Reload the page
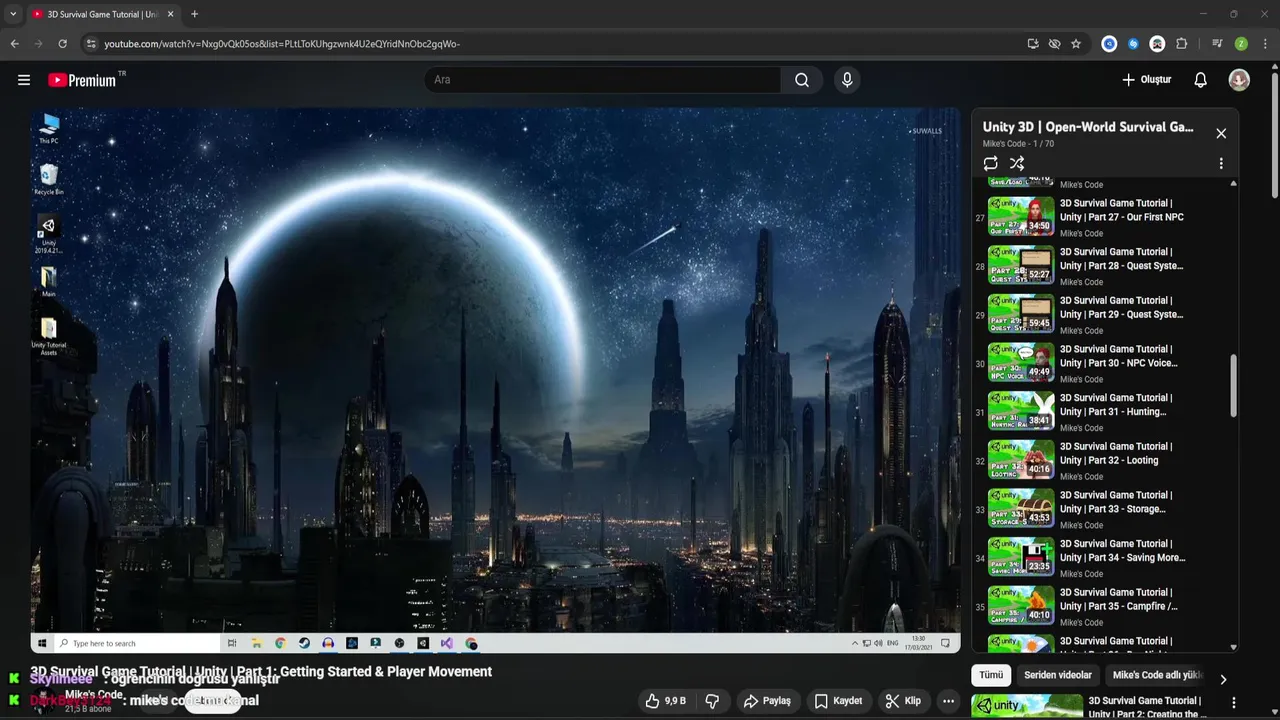Viewport: 1280px width, 720px height. click(62, 44)
